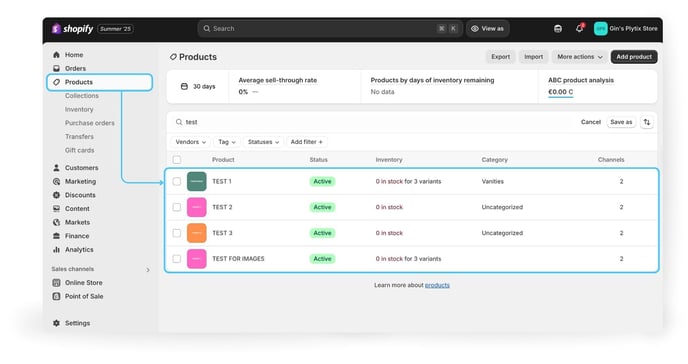Tick the checkbox for TEST 2
The image size is (688, 364).
click(177, 207)
